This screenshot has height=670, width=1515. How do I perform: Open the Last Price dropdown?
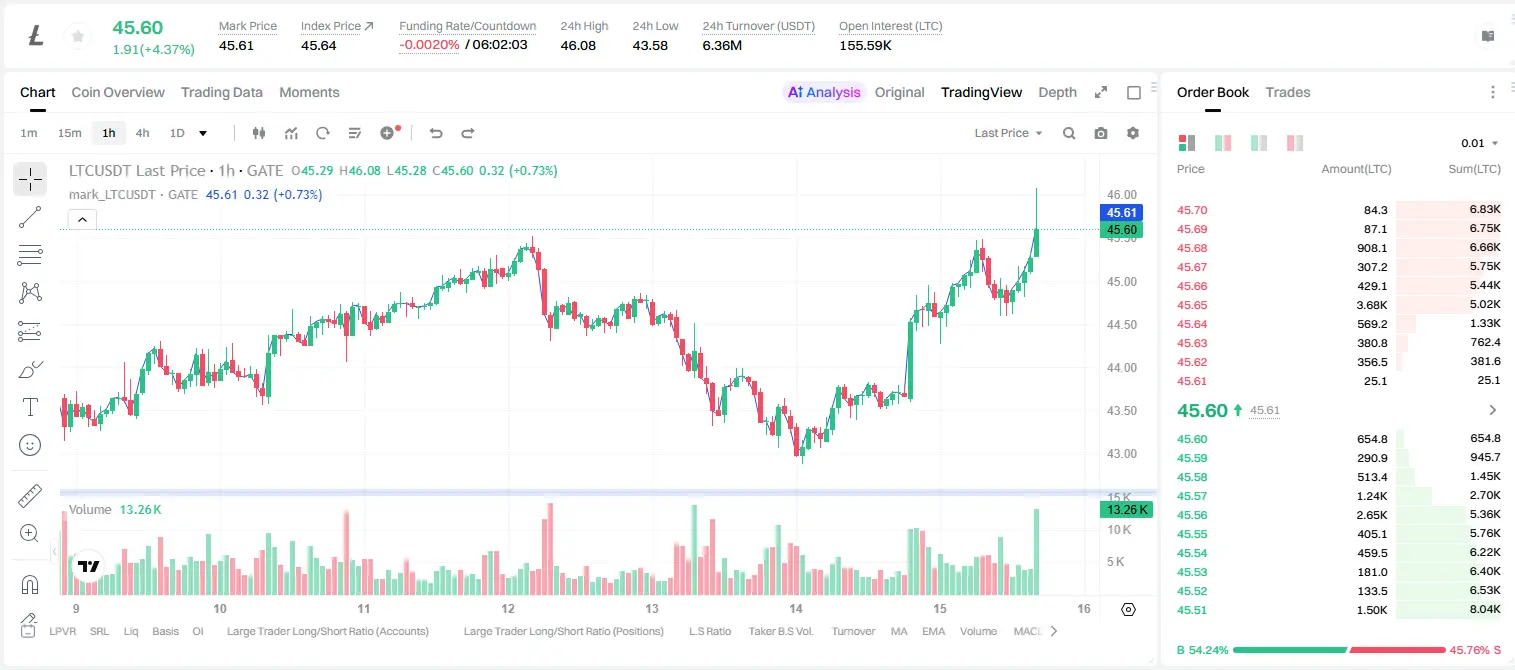(1008, 133)
